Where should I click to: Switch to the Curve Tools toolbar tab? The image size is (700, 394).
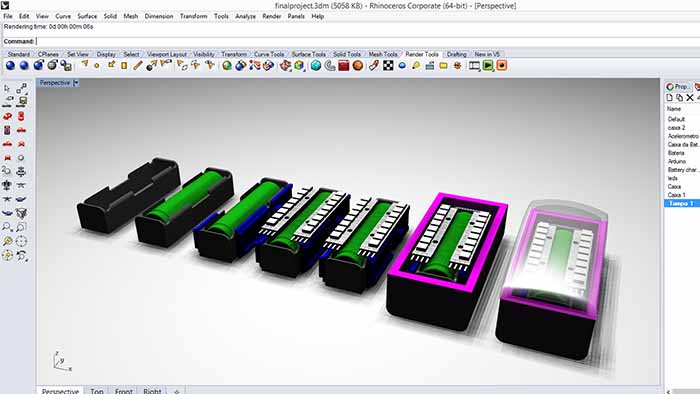[x=269, y=54]
